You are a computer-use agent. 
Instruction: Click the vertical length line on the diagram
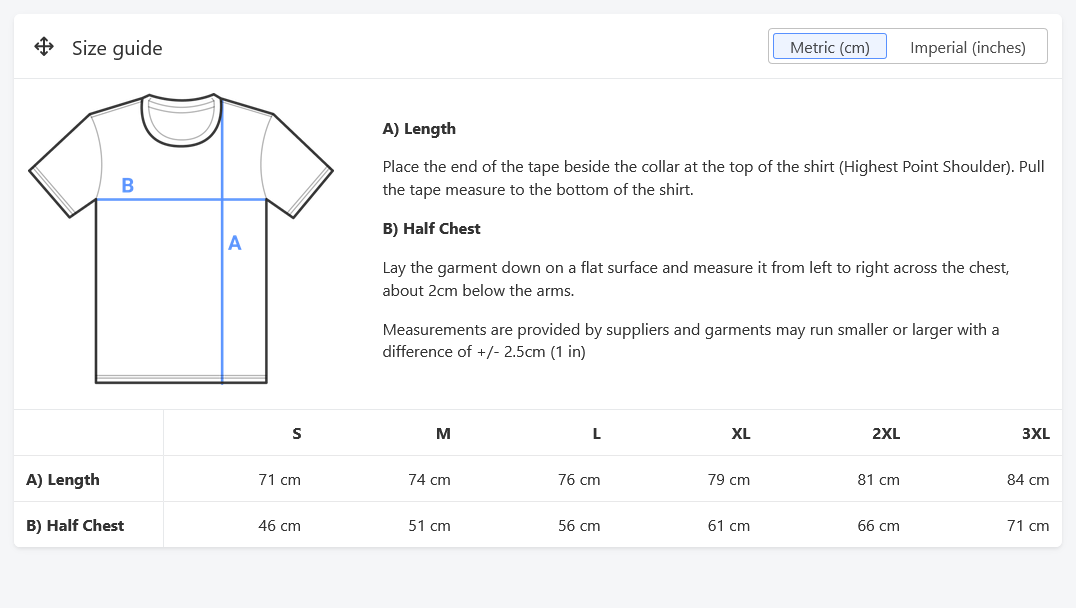(221, 300)
